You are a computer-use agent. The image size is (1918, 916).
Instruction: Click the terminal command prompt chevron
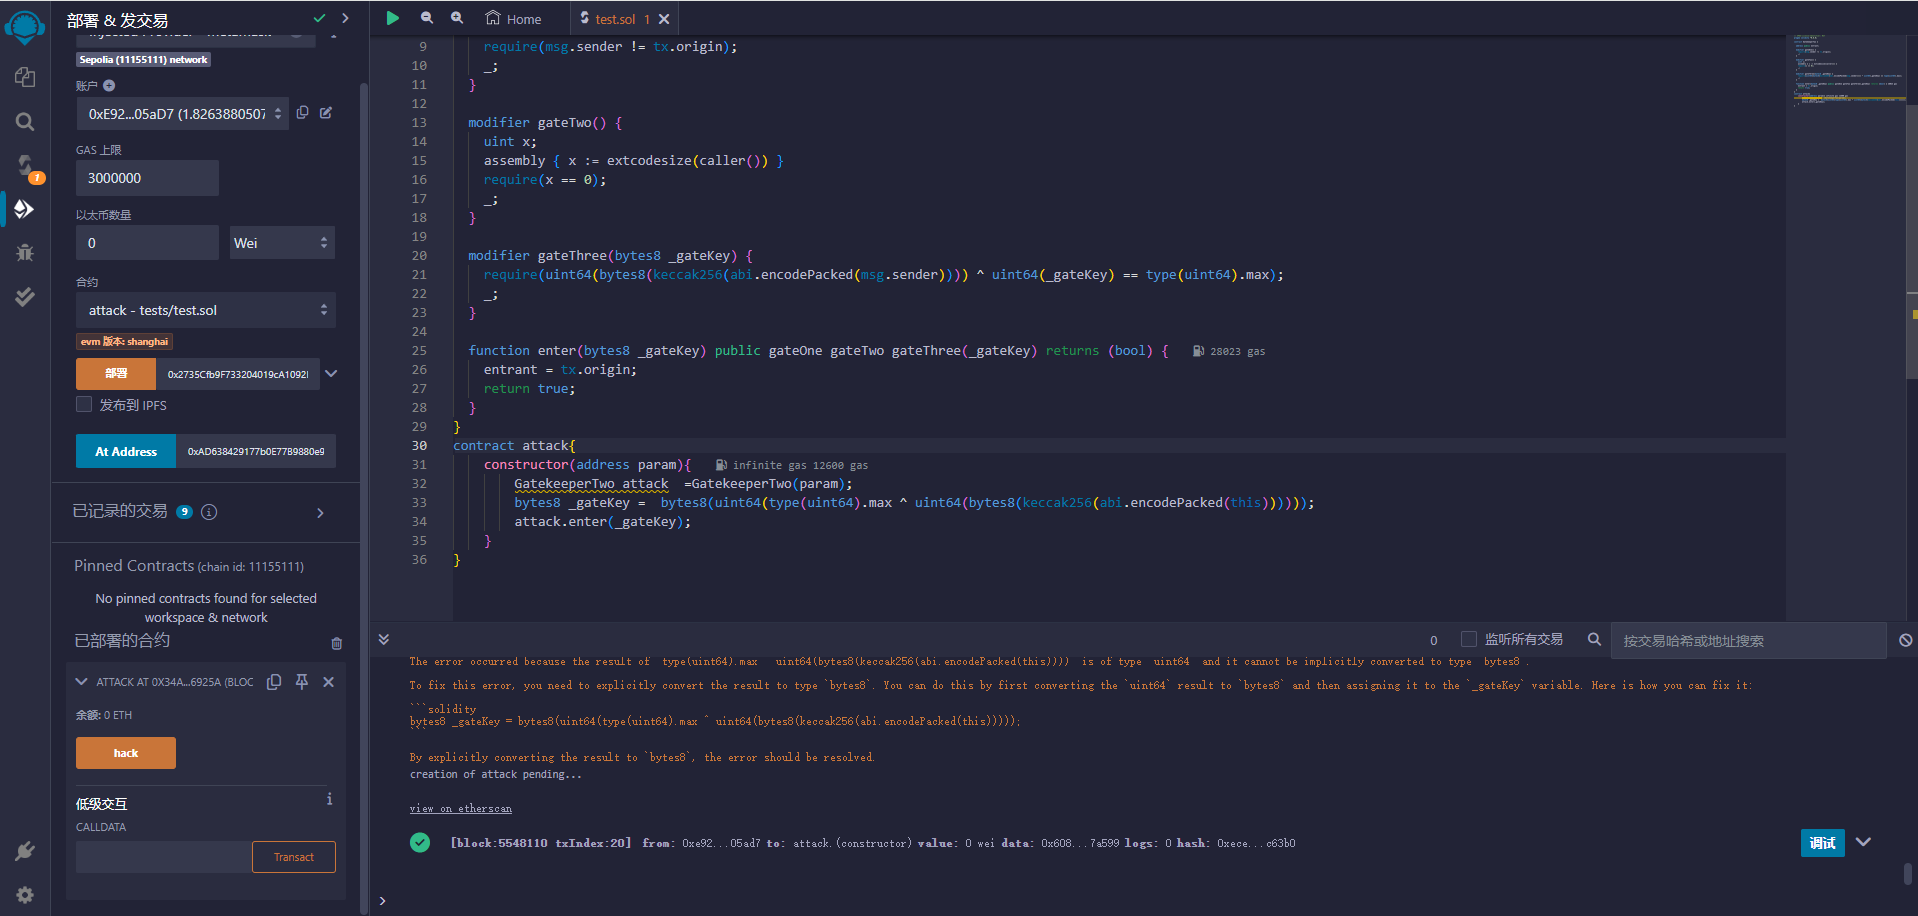tap(382, 901)
